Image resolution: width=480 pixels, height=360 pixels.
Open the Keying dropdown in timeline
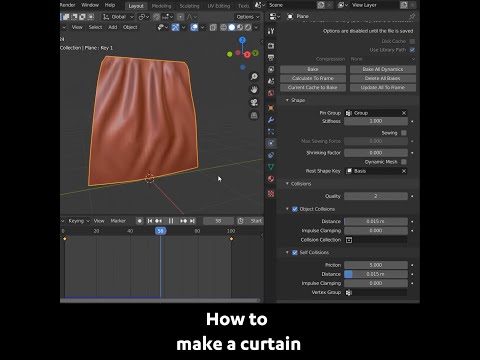click(x=79, y=221)
